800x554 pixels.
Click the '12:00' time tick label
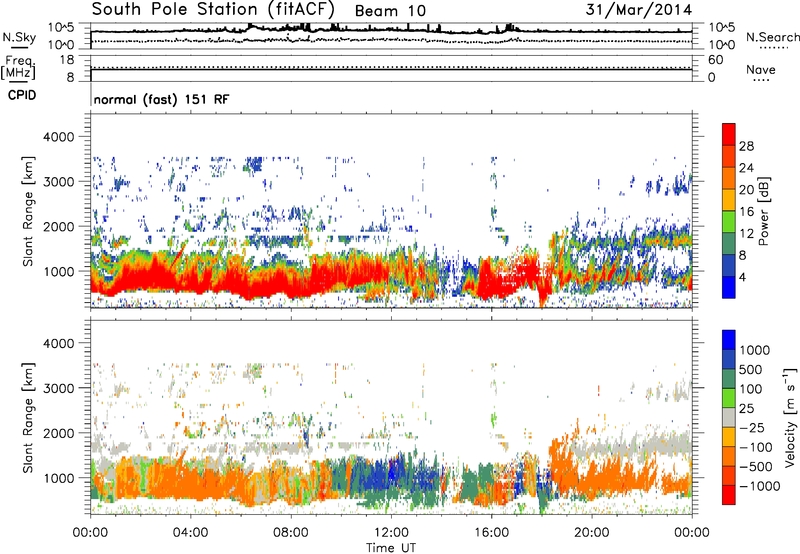tap(391, 533)
